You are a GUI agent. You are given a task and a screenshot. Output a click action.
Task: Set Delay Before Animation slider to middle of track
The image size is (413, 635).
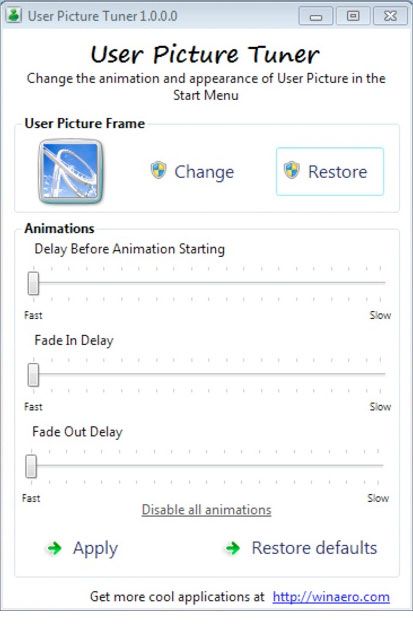coord(207,283)
